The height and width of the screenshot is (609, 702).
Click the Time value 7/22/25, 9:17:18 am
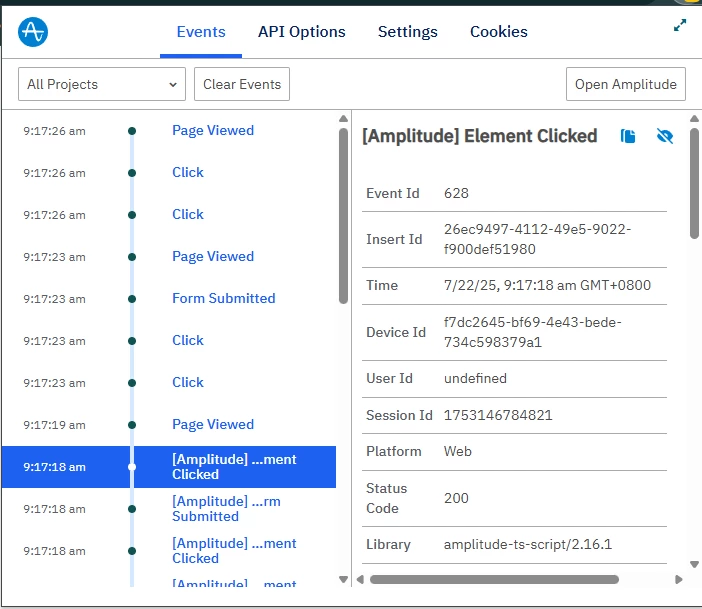pos(547,285)
